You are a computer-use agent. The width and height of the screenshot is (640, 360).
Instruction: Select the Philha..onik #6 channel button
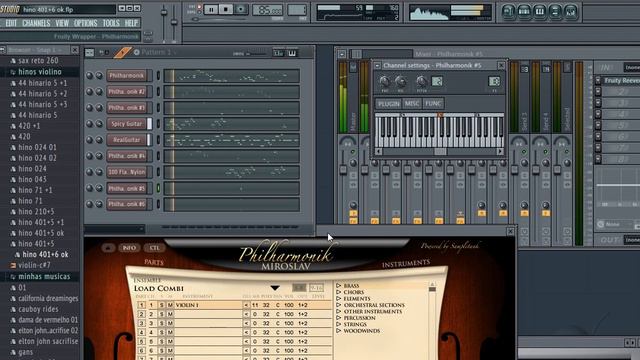(x=127, y=204)
